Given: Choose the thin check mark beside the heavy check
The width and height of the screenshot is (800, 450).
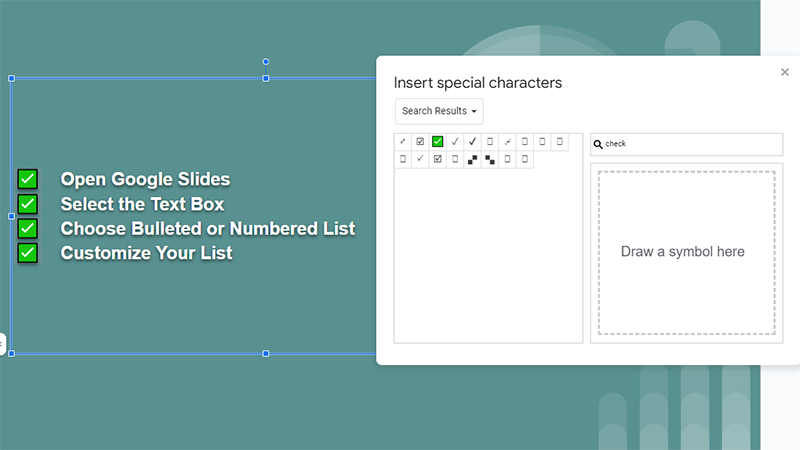Looking at the screenshot, I should tap(455, 141).
